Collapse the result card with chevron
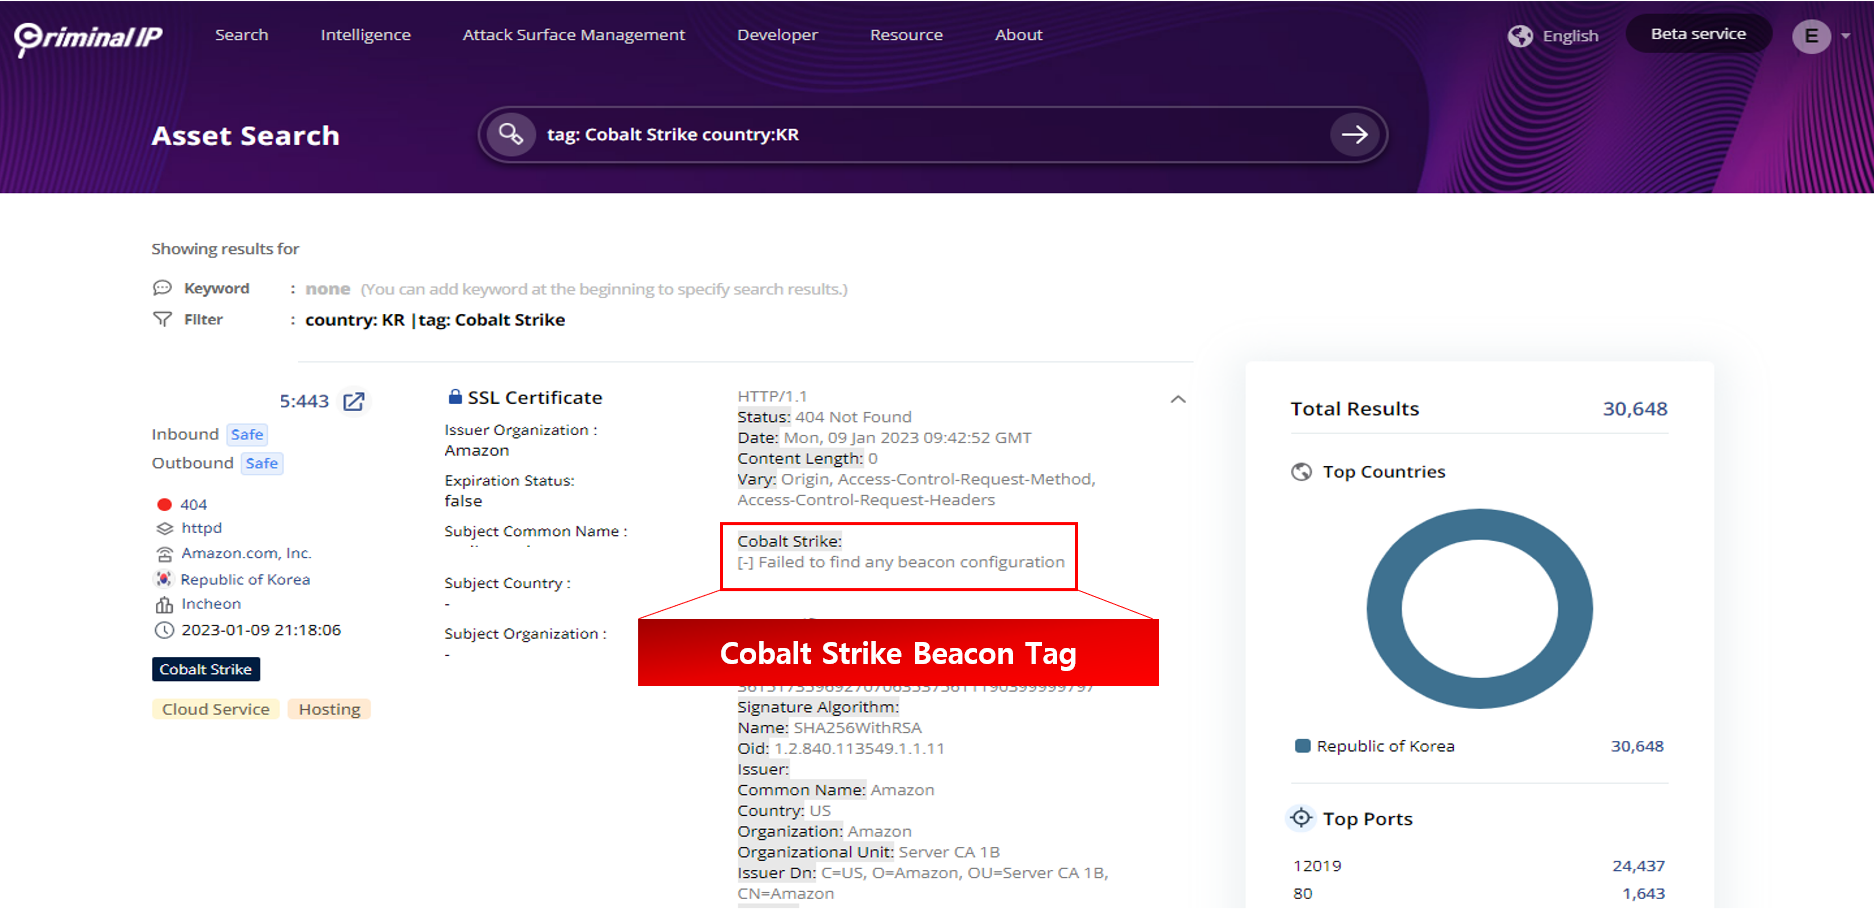 1178,399
